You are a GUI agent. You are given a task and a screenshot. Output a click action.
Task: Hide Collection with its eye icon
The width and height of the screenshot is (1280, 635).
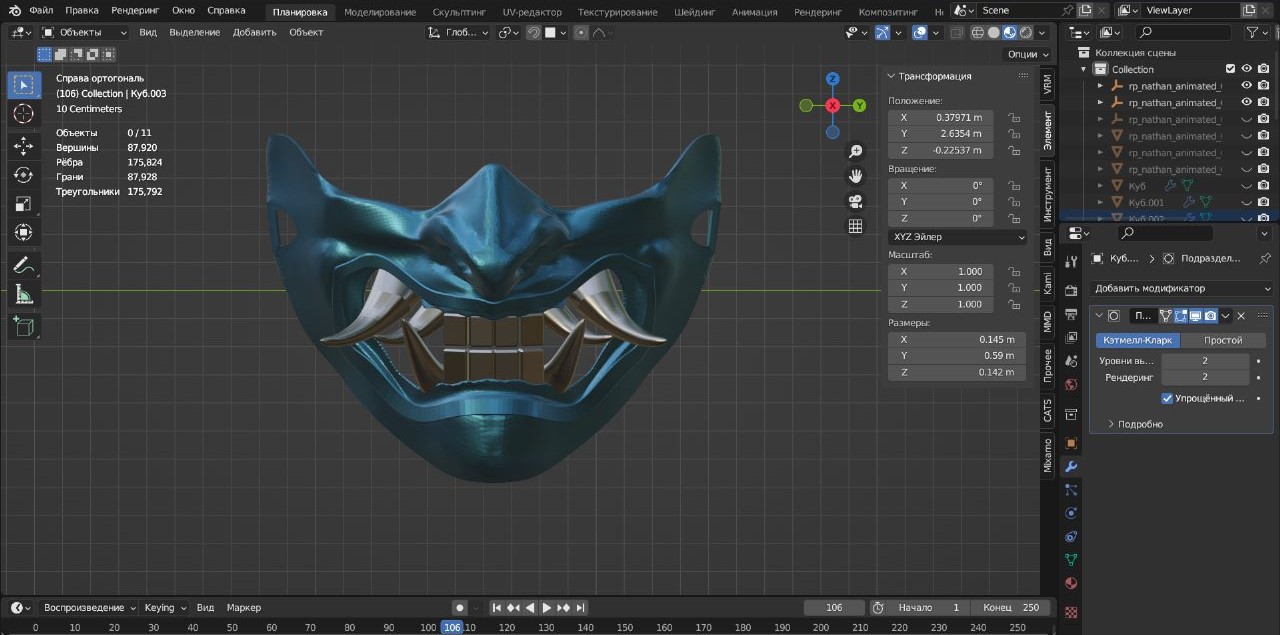pyautogui.click(x=1247, y=69)
